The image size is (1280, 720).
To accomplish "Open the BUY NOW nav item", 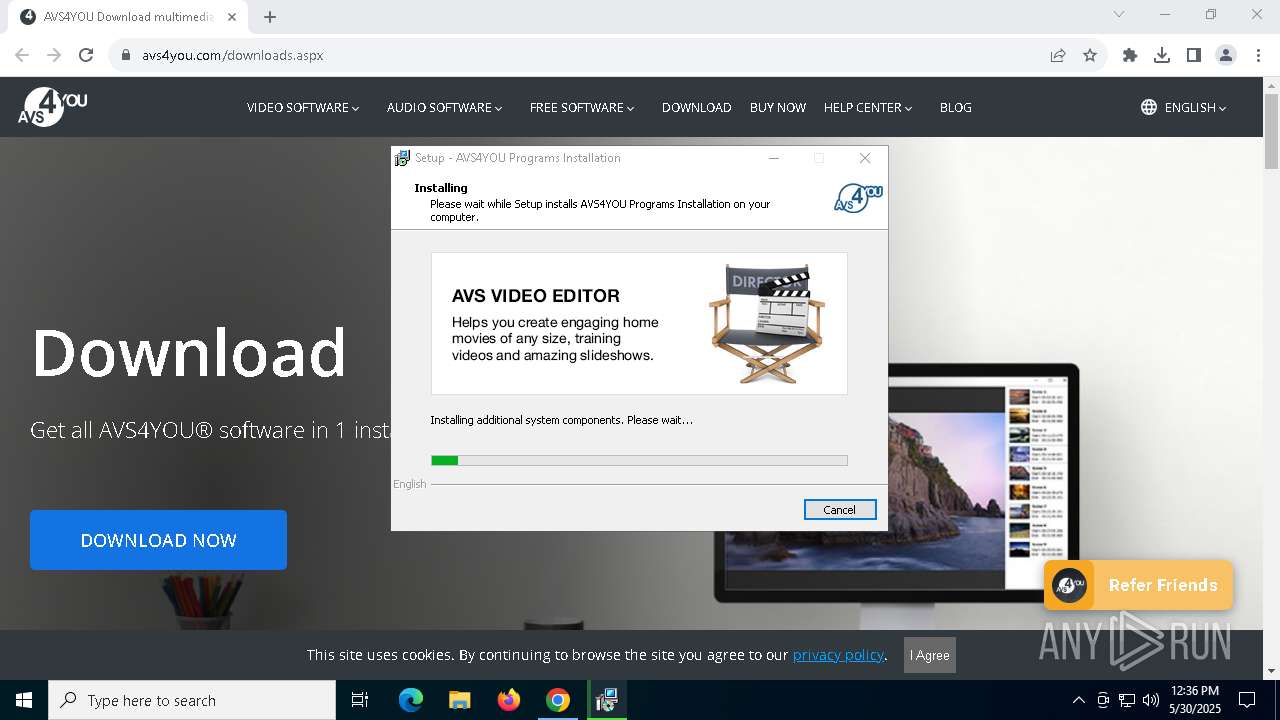I will pos(777,107).
